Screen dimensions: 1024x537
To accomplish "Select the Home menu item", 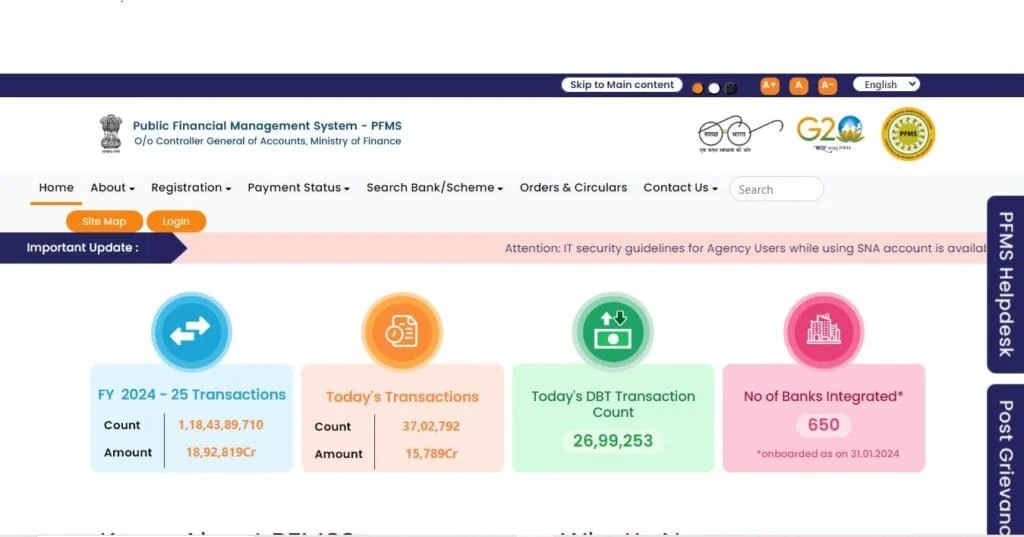I will (56, 188).
